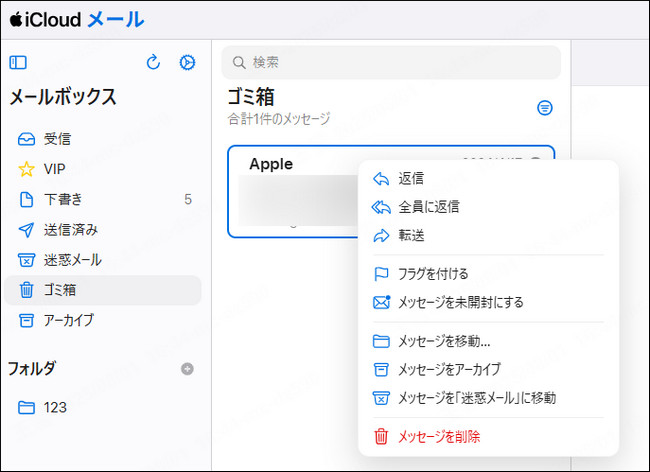
Task: Open the 受信 inbox mailbox
Action: [x=102, y=139]
